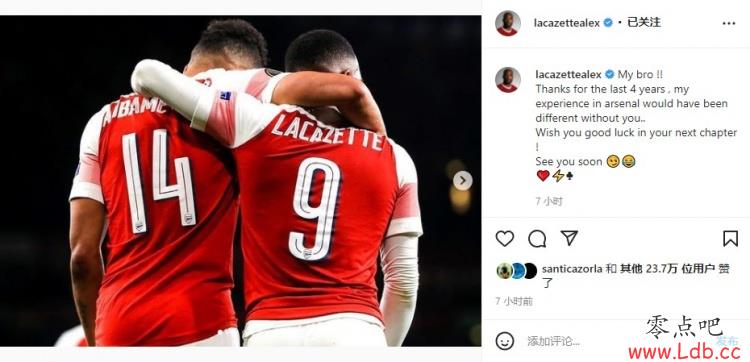Viewport: 750px width, 362px height.
Task: Open santicazorla profile from likes
Action: 572,269
